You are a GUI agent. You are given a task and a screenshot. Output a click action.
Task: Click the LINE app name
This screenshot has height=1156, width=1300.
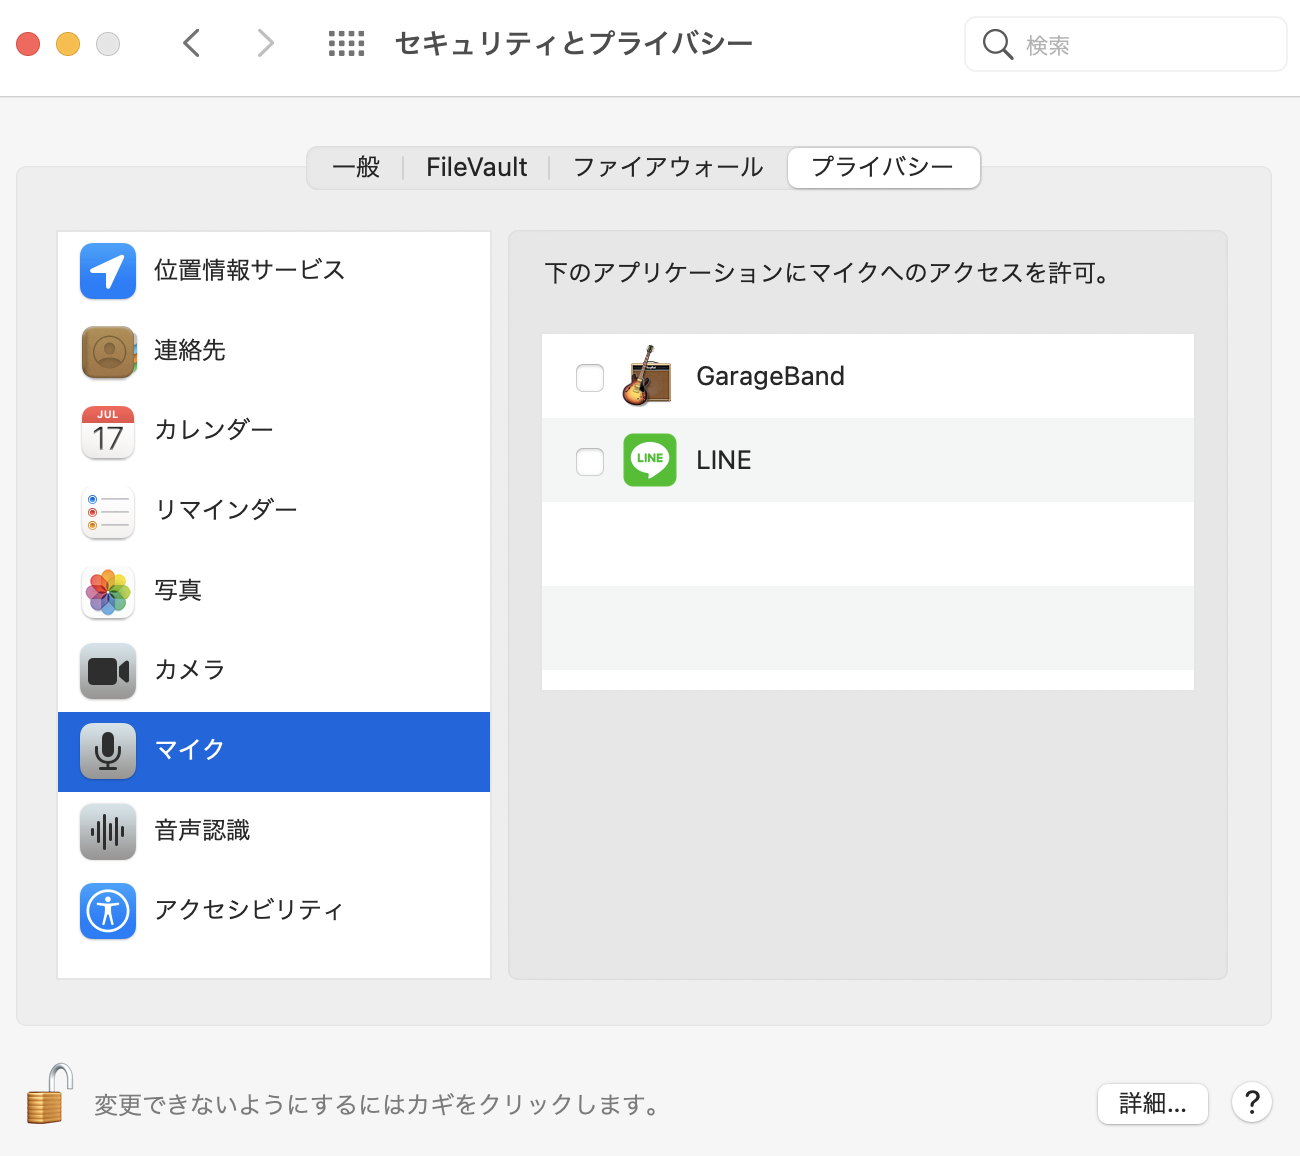(x=724, y=460)
